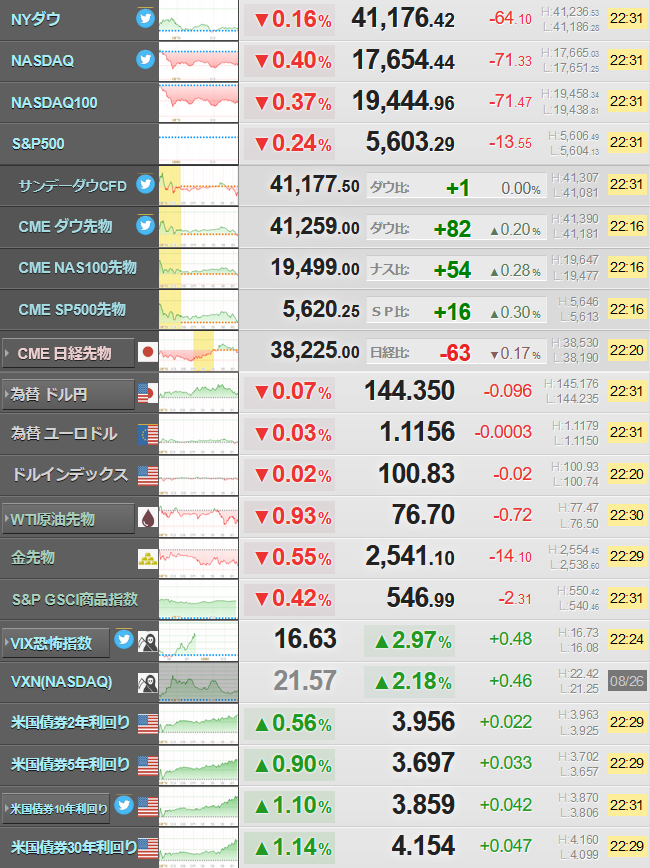Click US flag on 米国債券2年利回り row
Image resolution: width=650 pixels, height=868 pixels.
pos(148,724)
